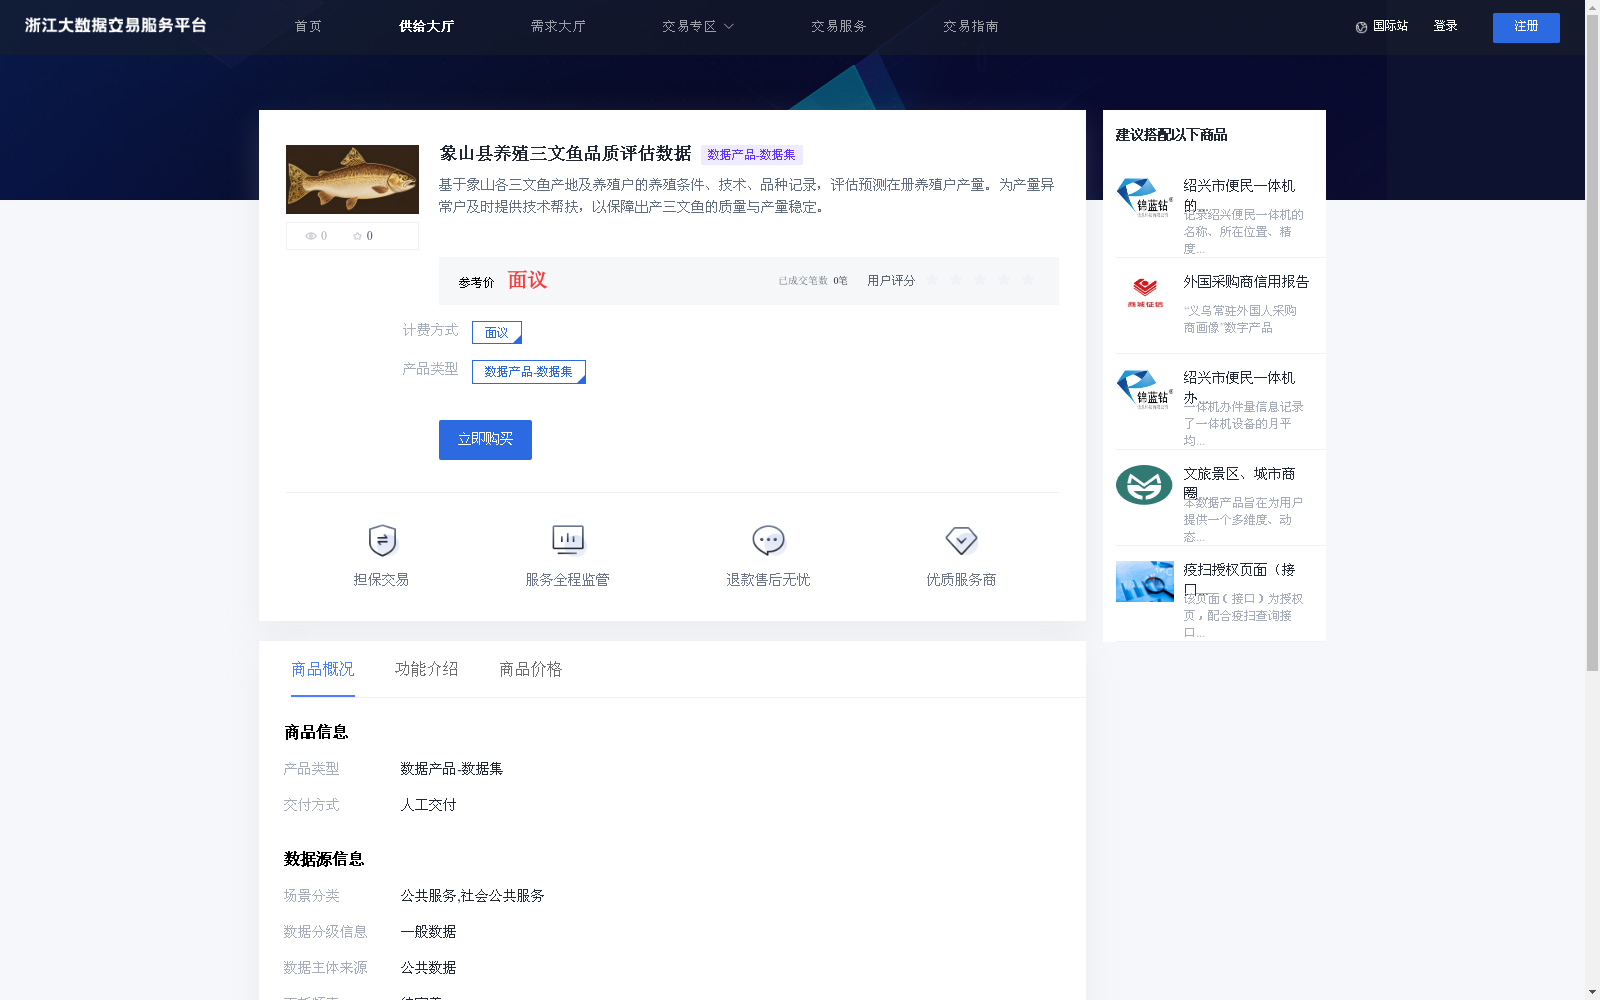Click the 国际站 link

[x=1390, y=26]
